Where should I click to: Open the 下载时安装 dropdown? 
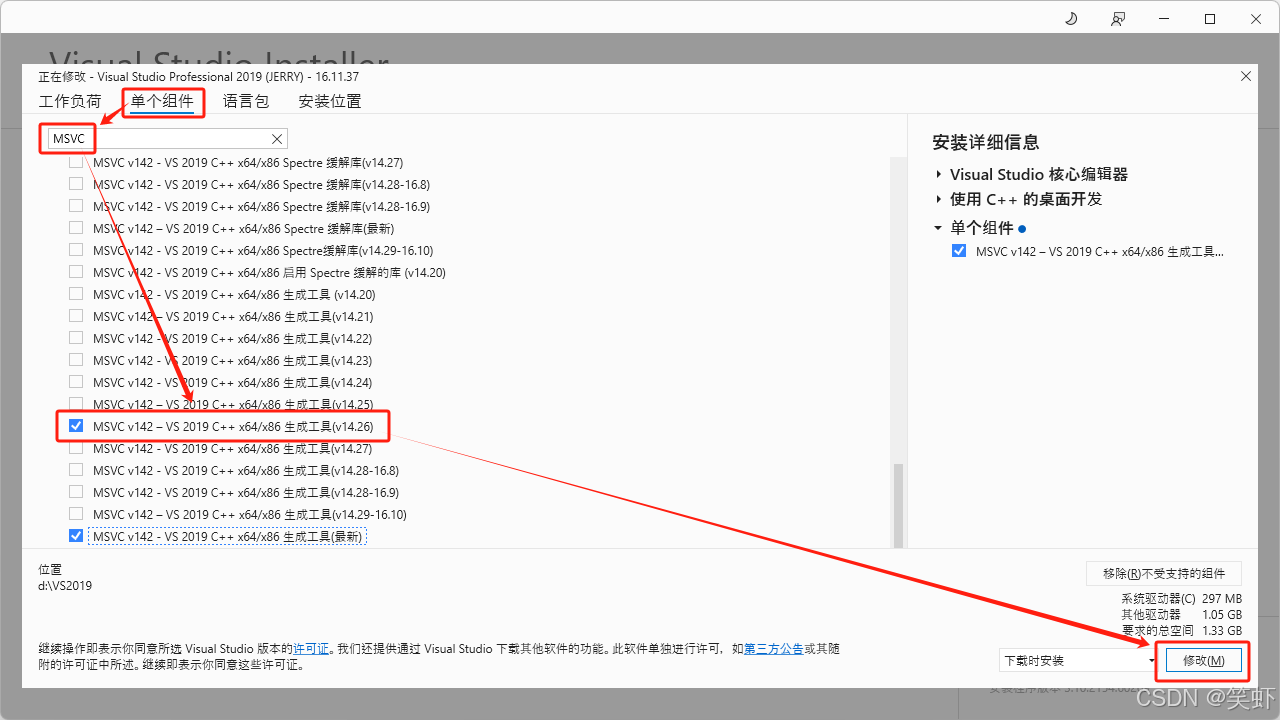(1079, 661)
